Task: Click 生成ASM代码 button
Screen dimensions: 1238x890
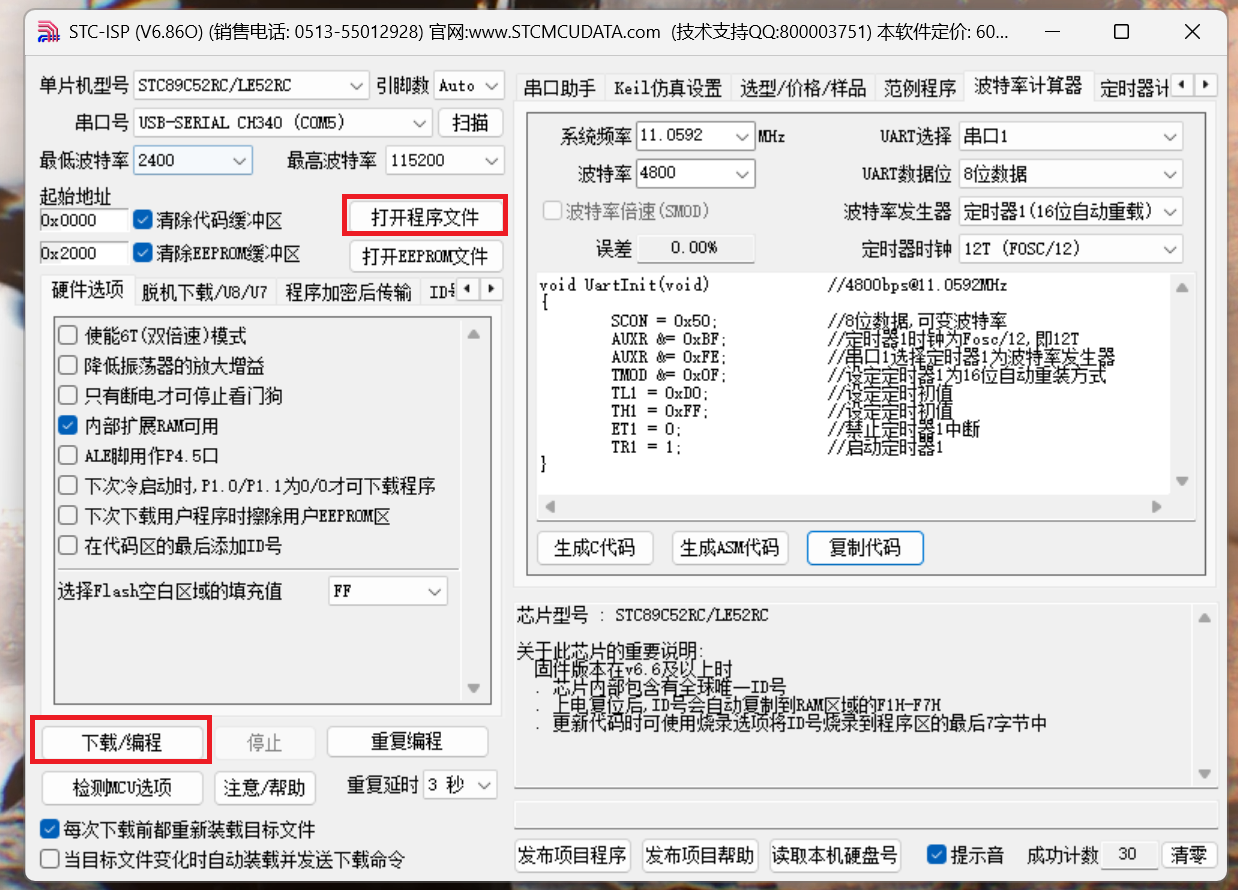Action: (x=729, y=548)
